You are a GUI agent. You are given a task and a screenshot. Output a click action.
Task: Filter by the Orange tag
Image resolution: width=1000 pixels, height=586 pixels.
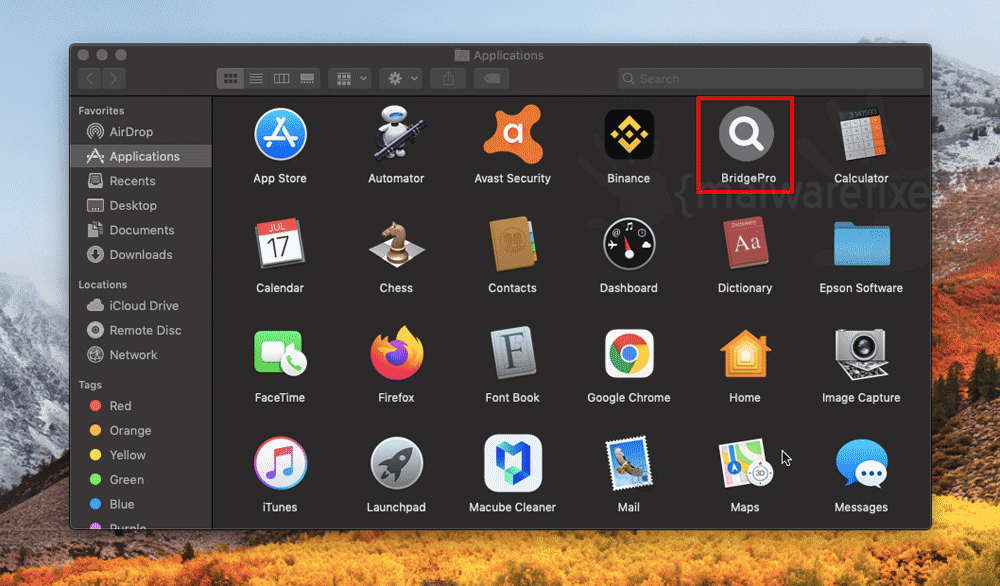140,430
